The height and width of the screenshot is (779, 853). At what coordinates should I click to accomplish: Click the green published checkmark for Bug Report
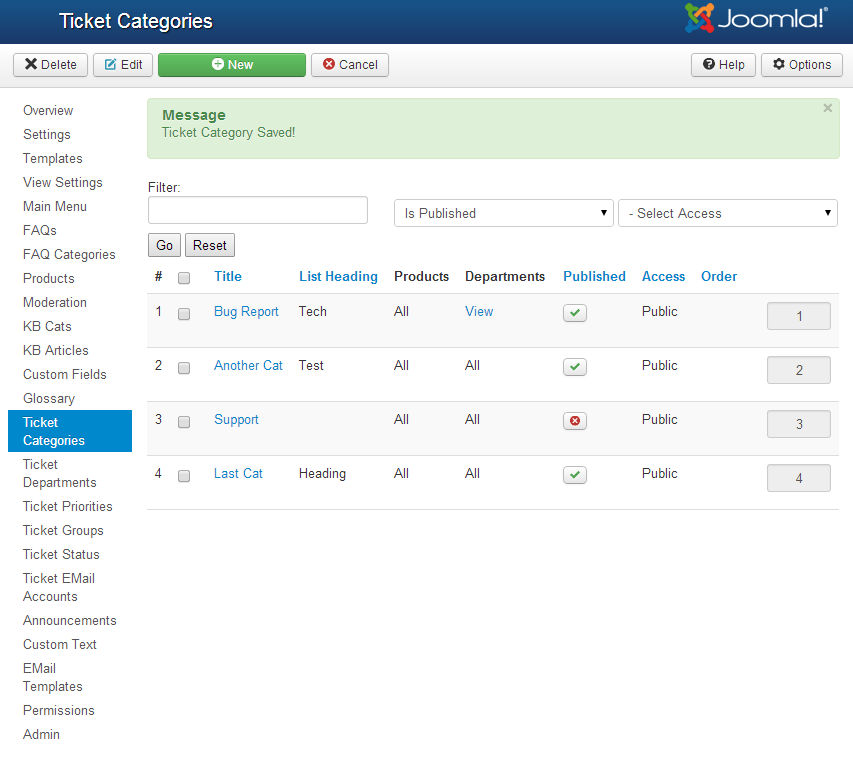[575, 313]
